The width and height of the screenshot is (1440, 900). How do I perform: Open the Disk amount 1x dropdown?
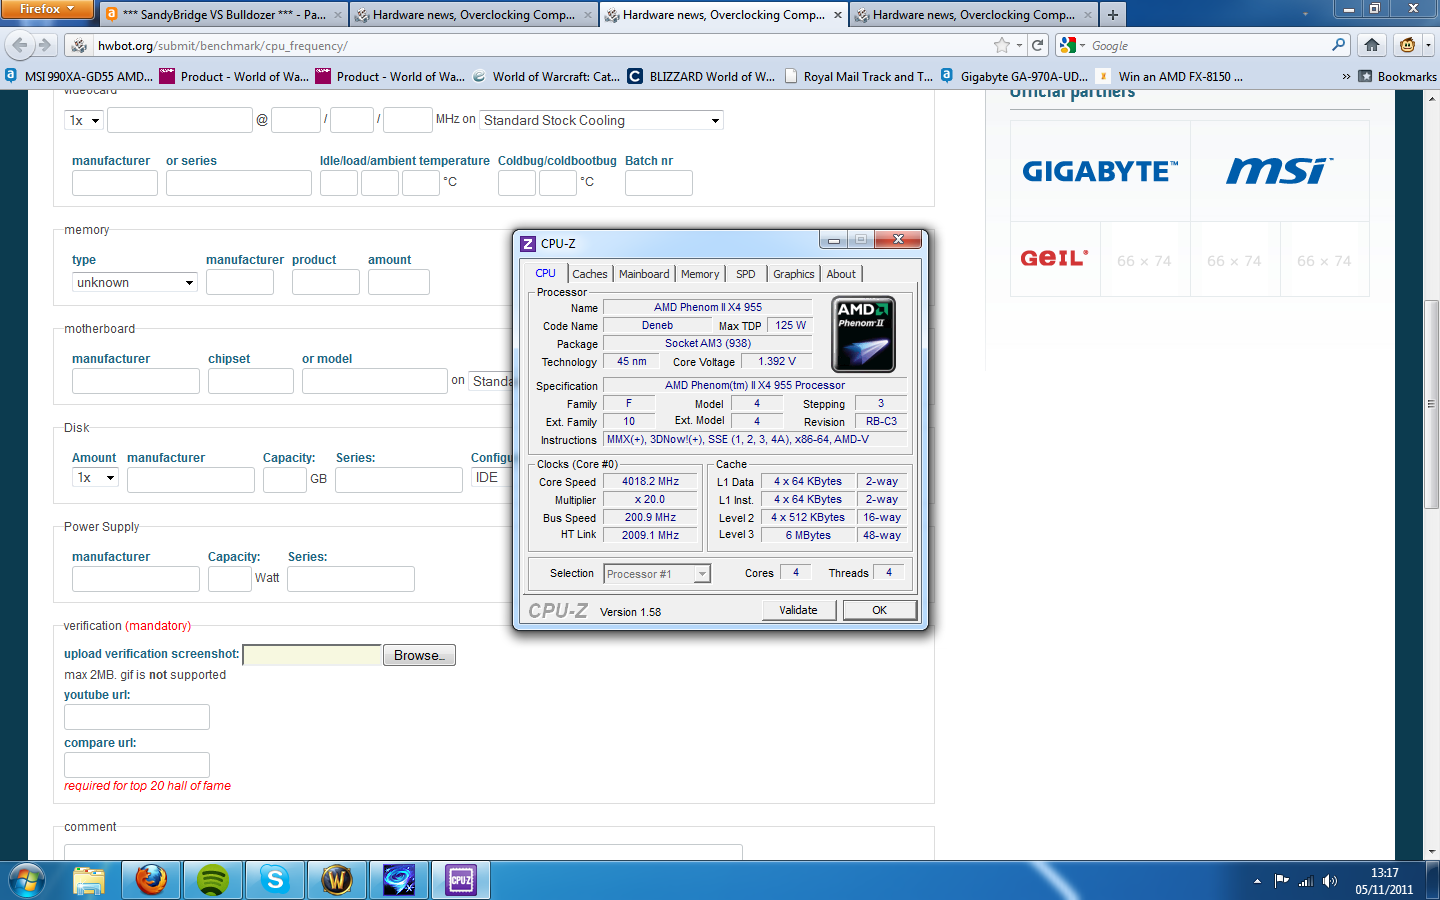point(96,477)
